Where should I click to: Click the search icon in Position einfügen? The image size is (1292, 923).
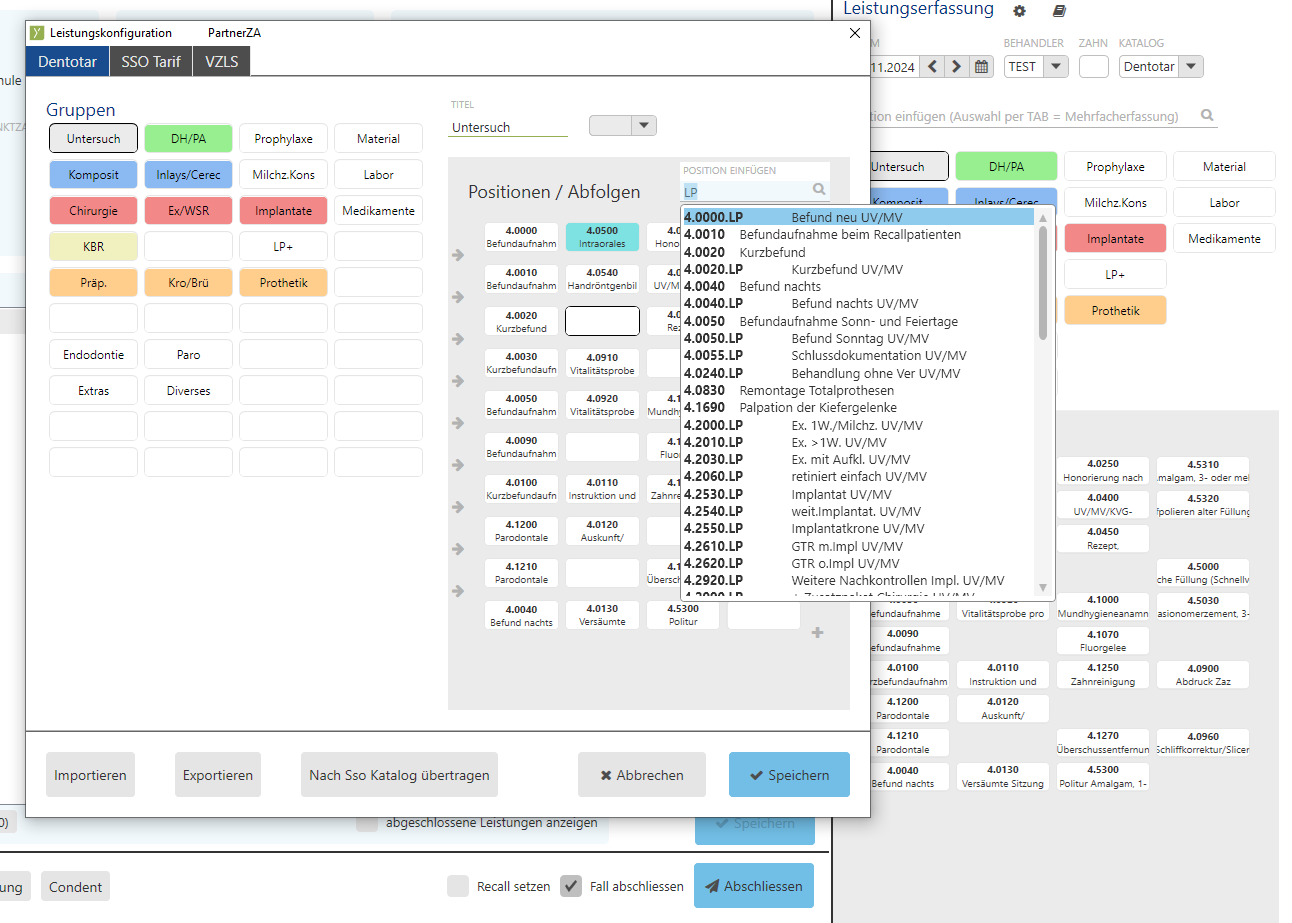click(x=819, y=189)
